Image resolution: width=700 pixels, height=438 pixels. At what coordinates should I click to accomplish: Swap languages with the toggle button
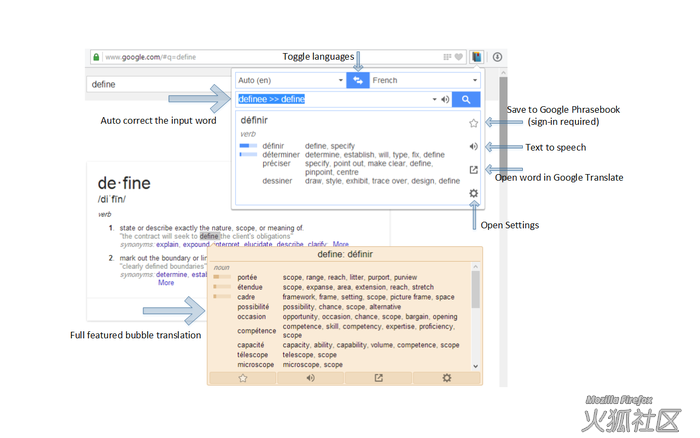coord(358,80)
